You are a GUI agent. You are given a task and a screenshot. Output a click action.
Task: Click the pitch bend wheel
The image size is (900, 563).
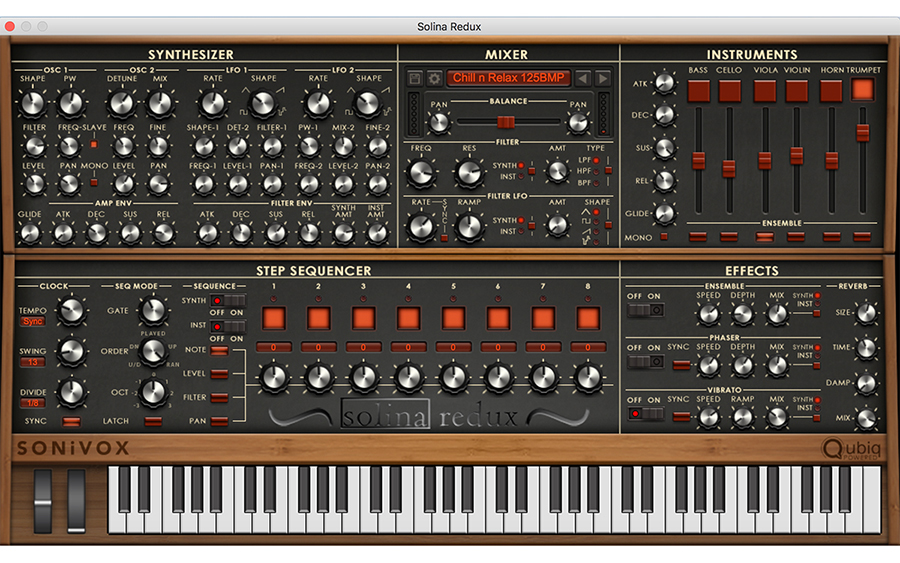coord(43,501)
